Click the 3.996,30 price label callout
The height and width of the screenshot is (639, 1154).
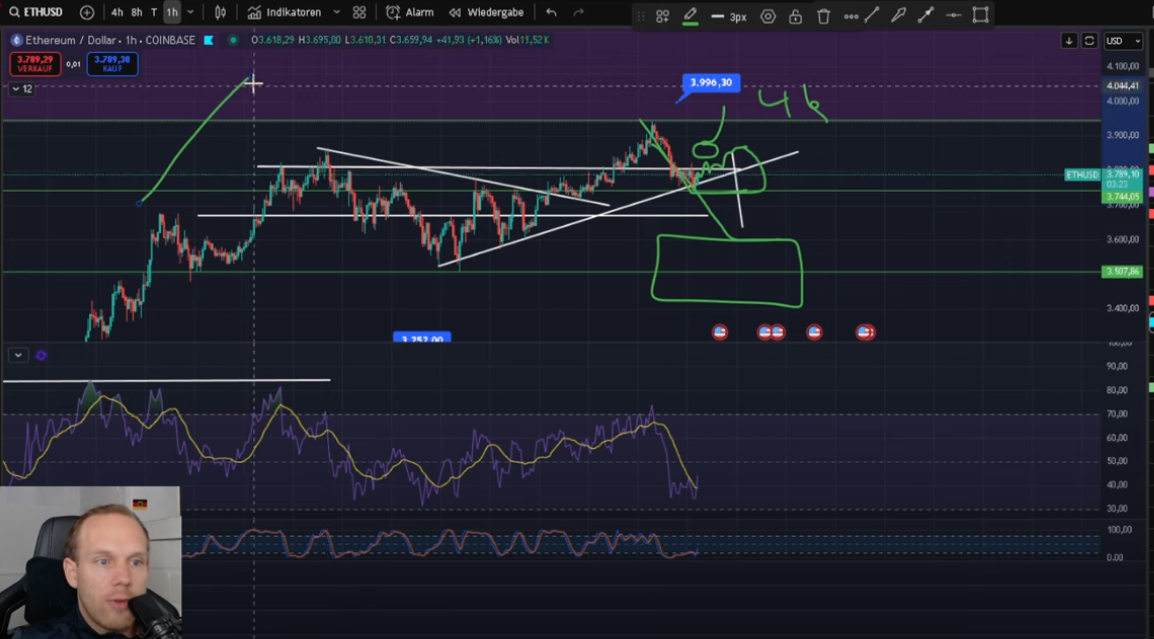pos(710,82)
